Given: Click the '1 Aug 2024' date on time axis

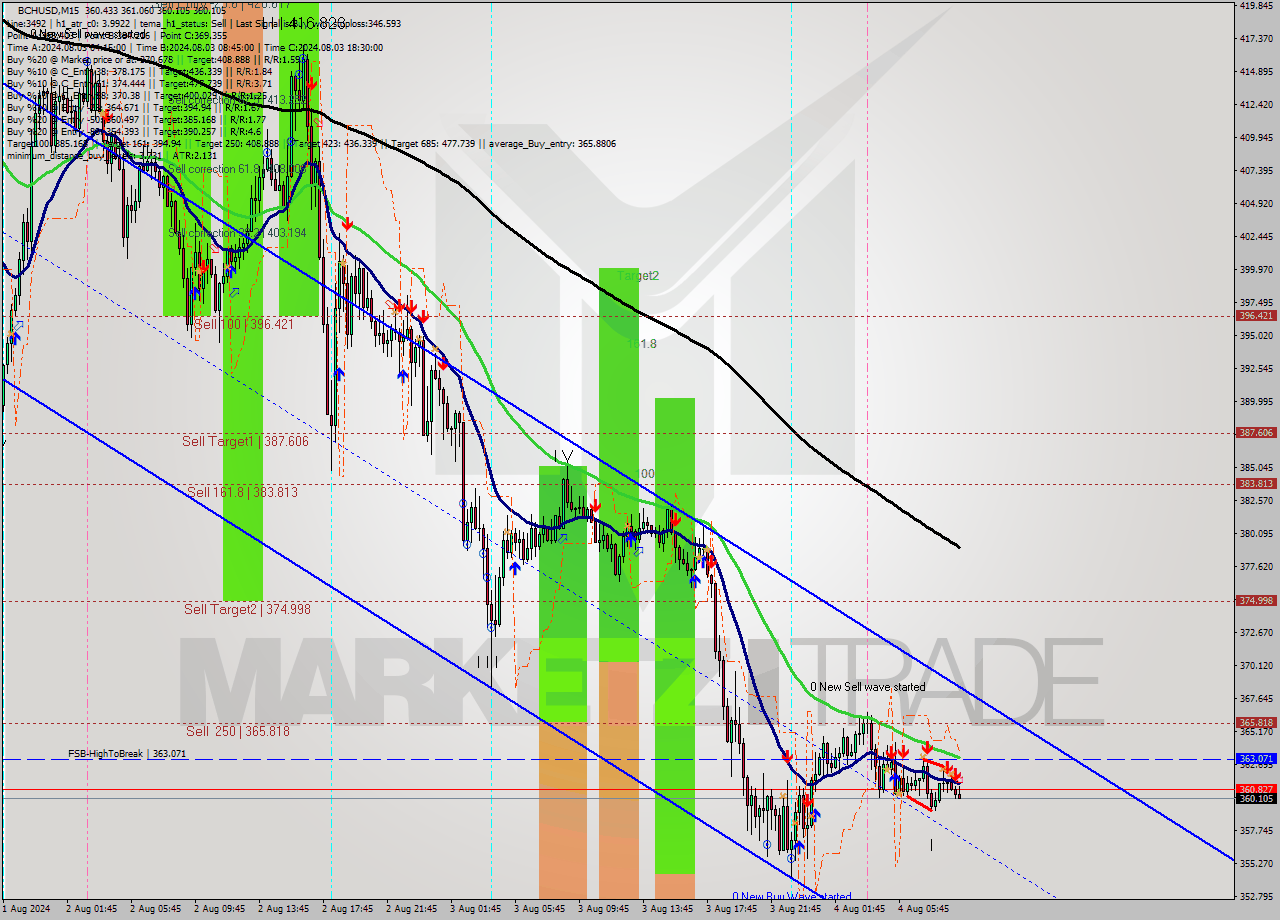Looking at the screenshot, I should [x=25, y=909].
